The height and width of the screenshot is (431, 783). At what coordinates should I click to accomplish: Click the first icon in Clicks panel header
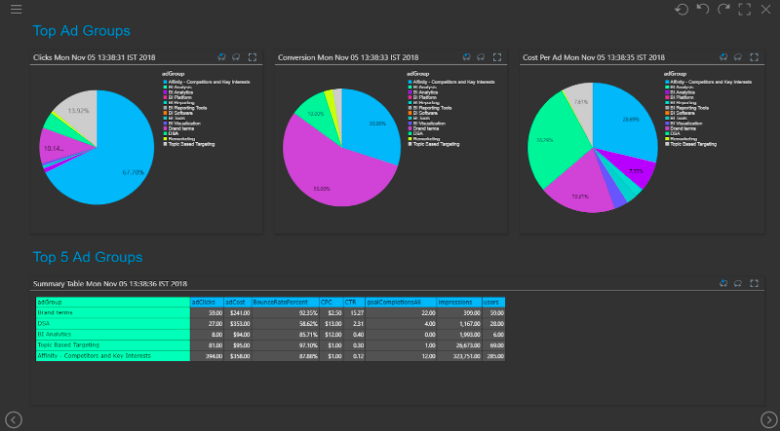pos(221,57)
